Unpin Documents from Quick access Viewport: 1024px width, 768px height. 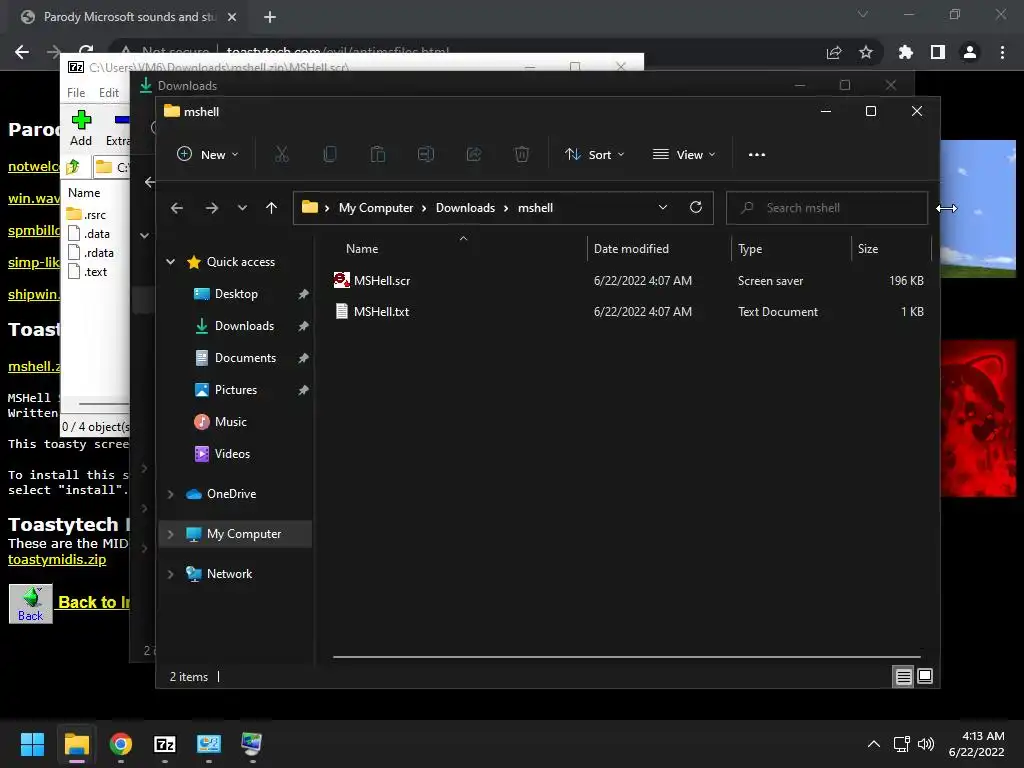(303, 358)
